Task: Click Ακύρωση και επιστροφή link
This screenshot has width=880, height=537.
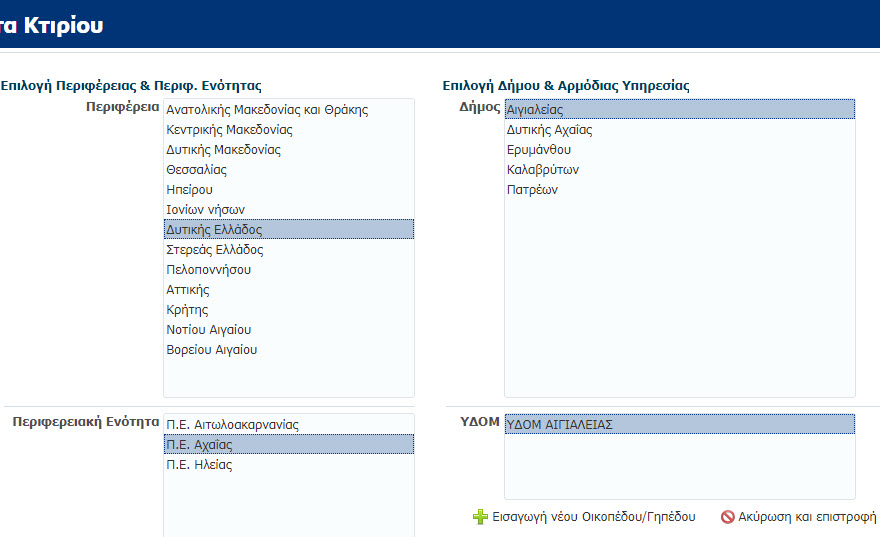Action: tap(807, 517)
